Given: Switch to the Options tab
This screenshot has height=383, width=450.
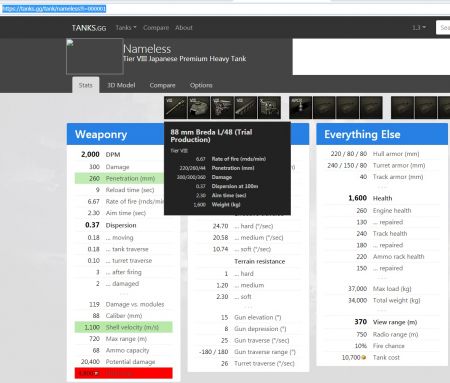Looking at the screenshot, I should pyautogui.click(x=201, y=85).
